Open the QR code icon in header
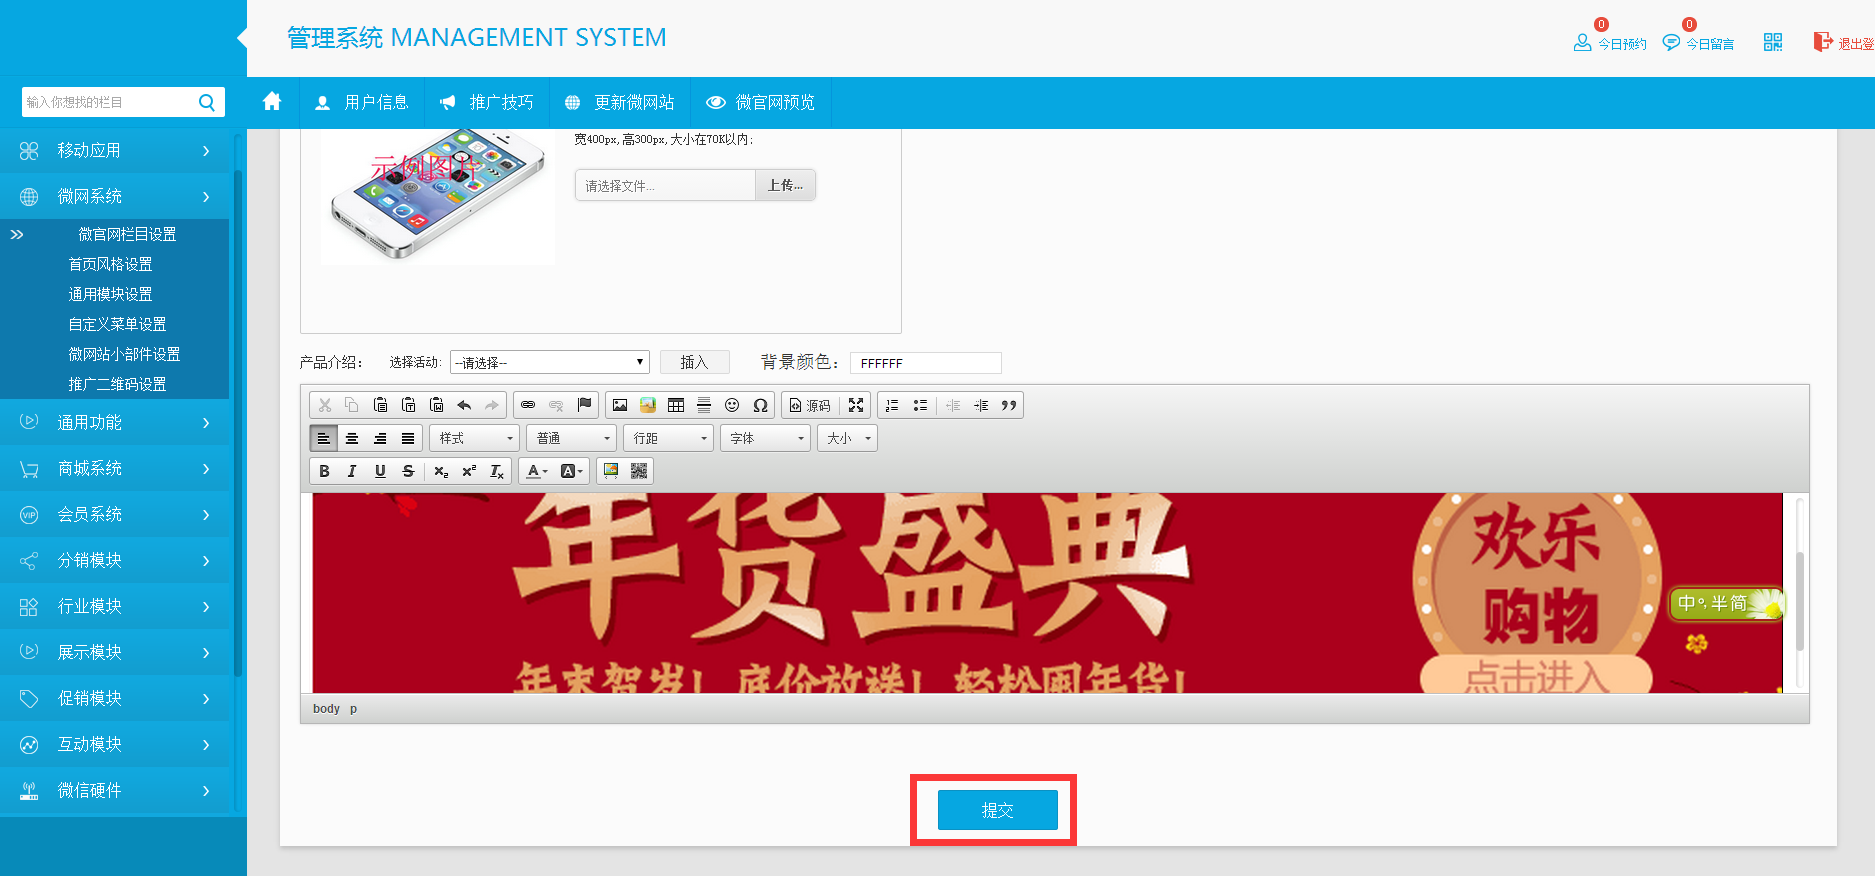Viewport: 1875px width, 876px height. pos(1772,42)
